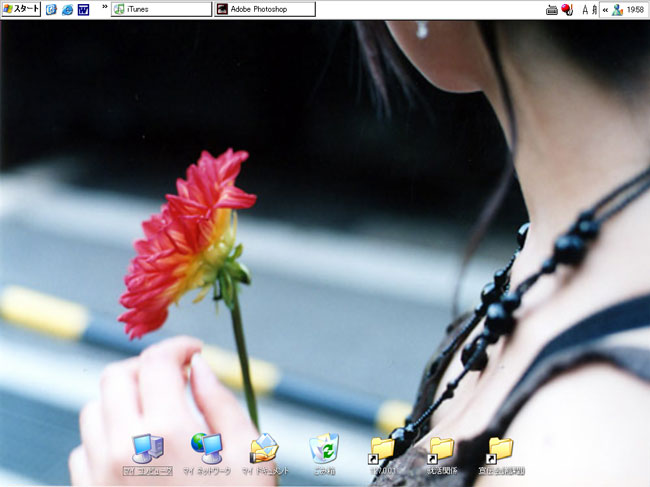
Task: Click the red icon in the system tray
Action: [x=566, y=9]
